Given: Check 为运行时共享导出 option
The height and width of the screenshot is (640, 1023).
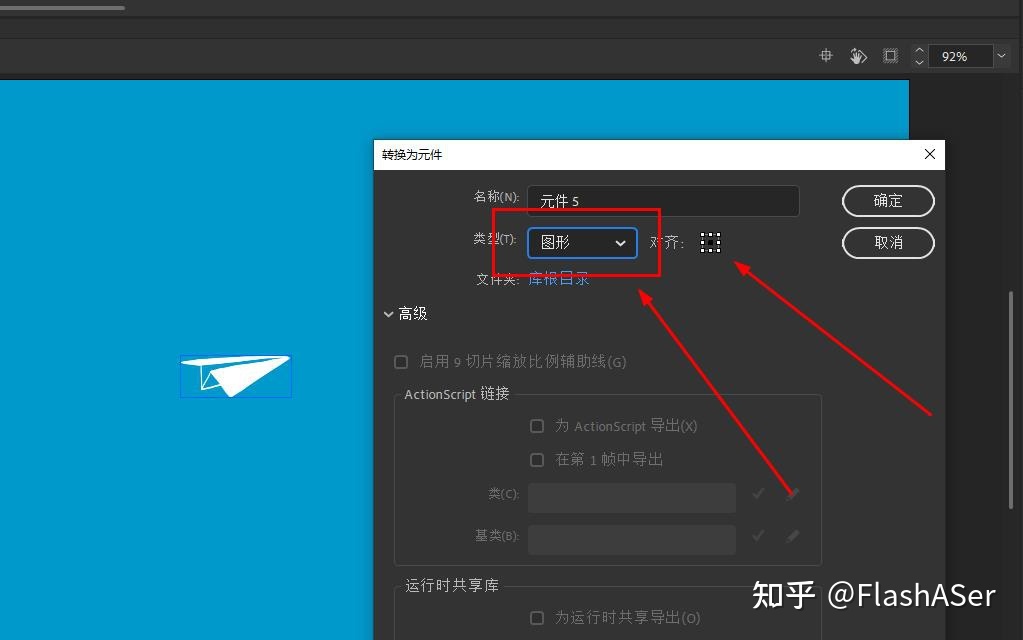Looking at the screenshot, I should [537, 617].
